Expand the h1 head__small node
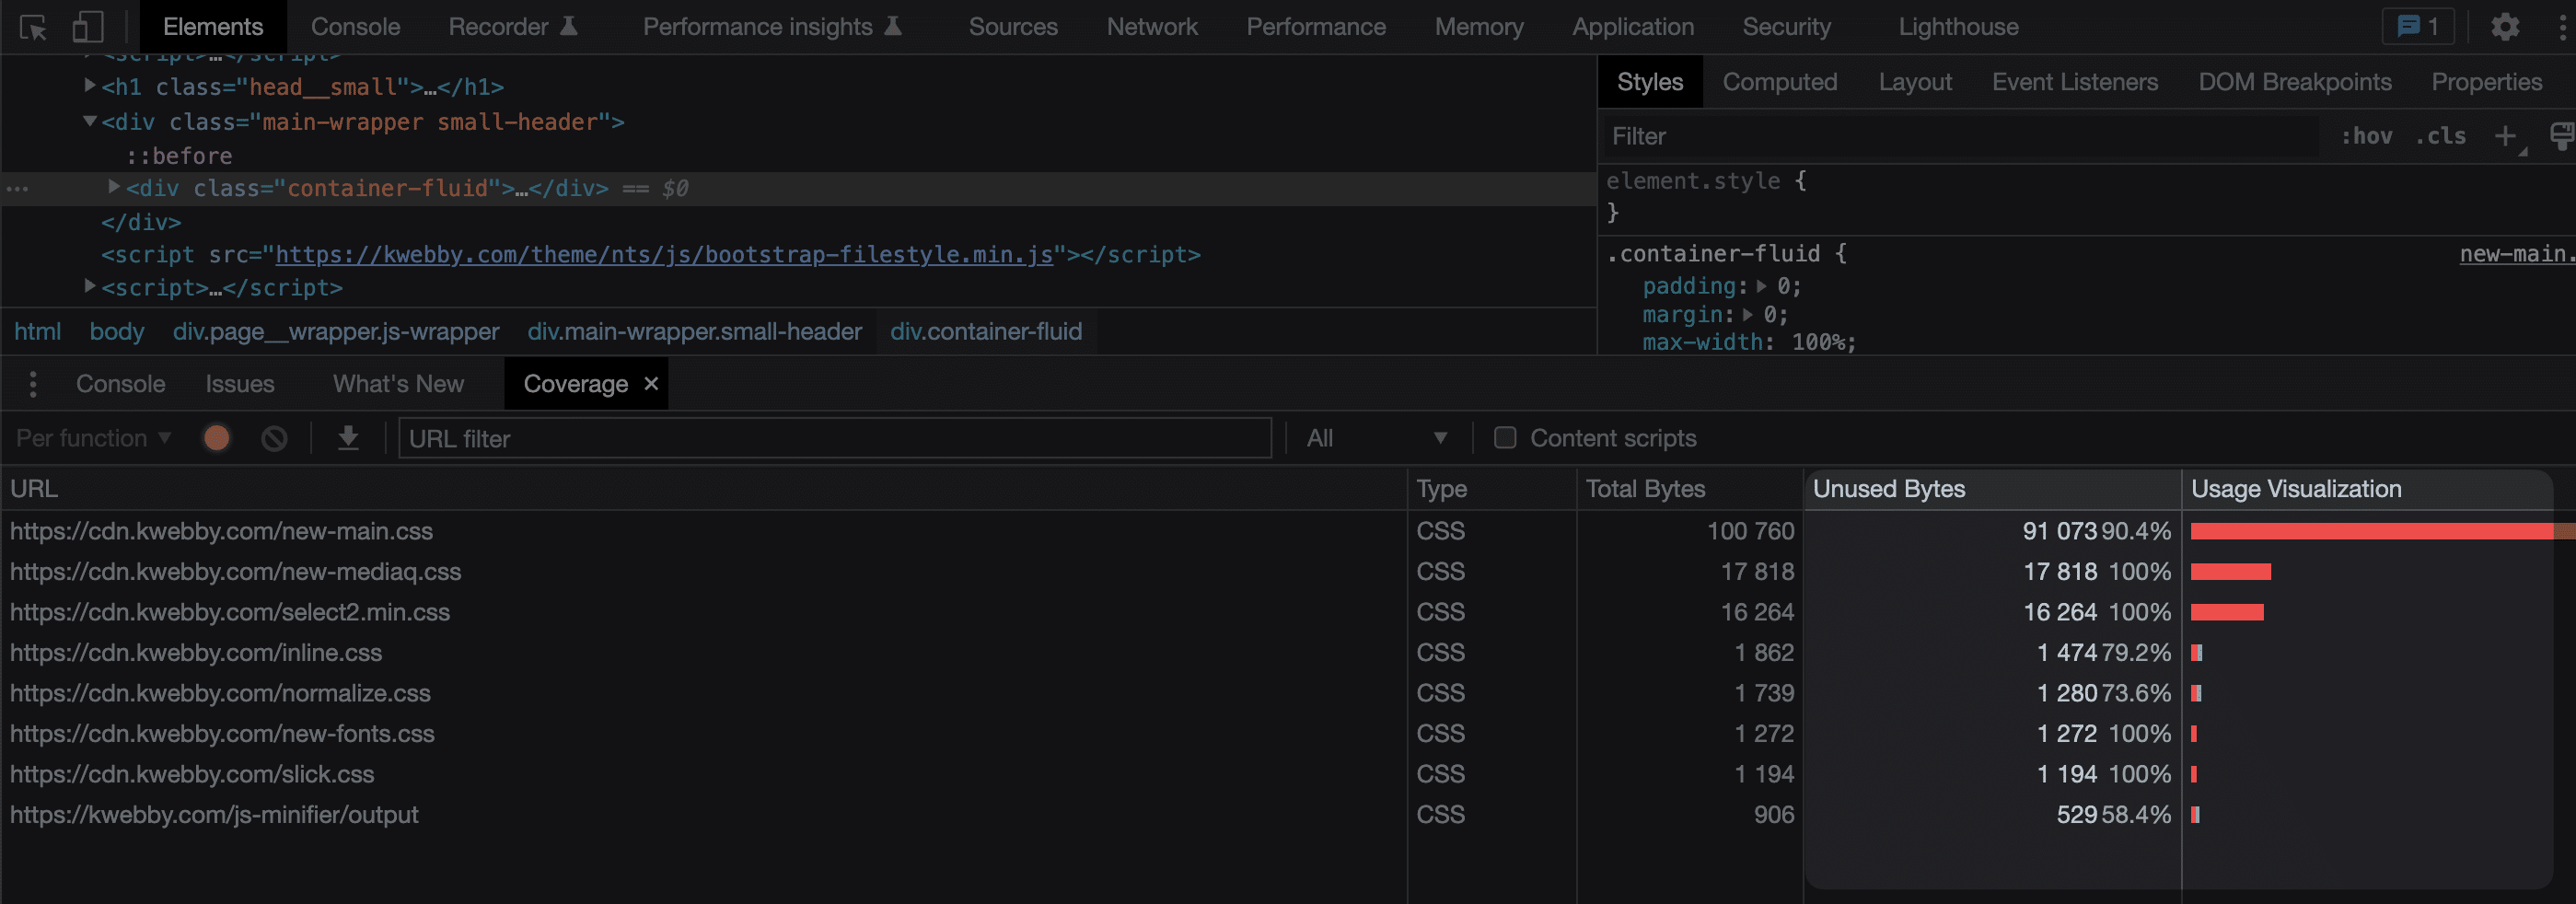 click(x=90, y=86)
